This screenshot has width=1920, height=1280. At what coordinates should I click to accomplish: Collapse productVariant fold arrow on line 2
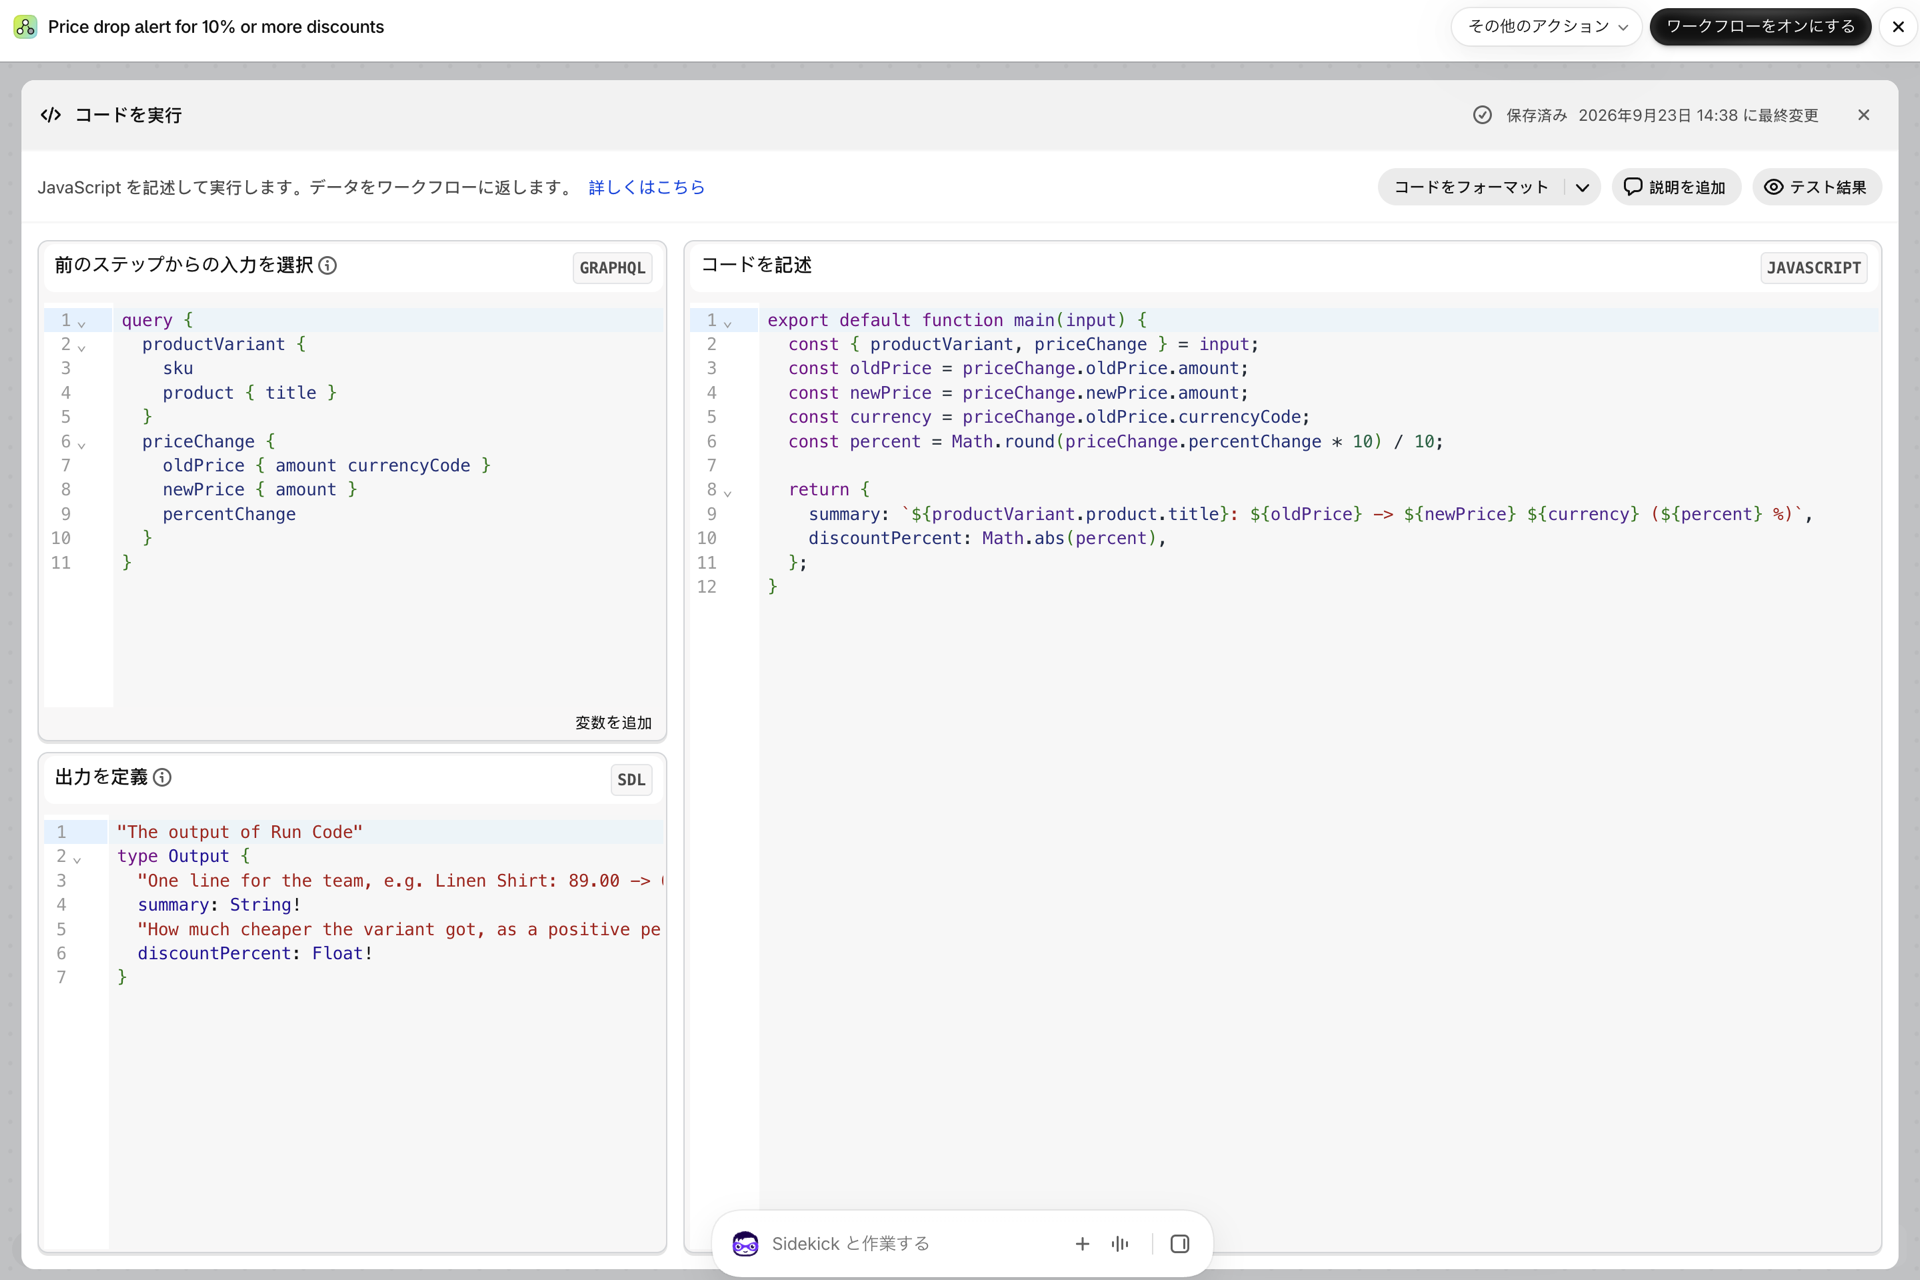coord(82,347)
